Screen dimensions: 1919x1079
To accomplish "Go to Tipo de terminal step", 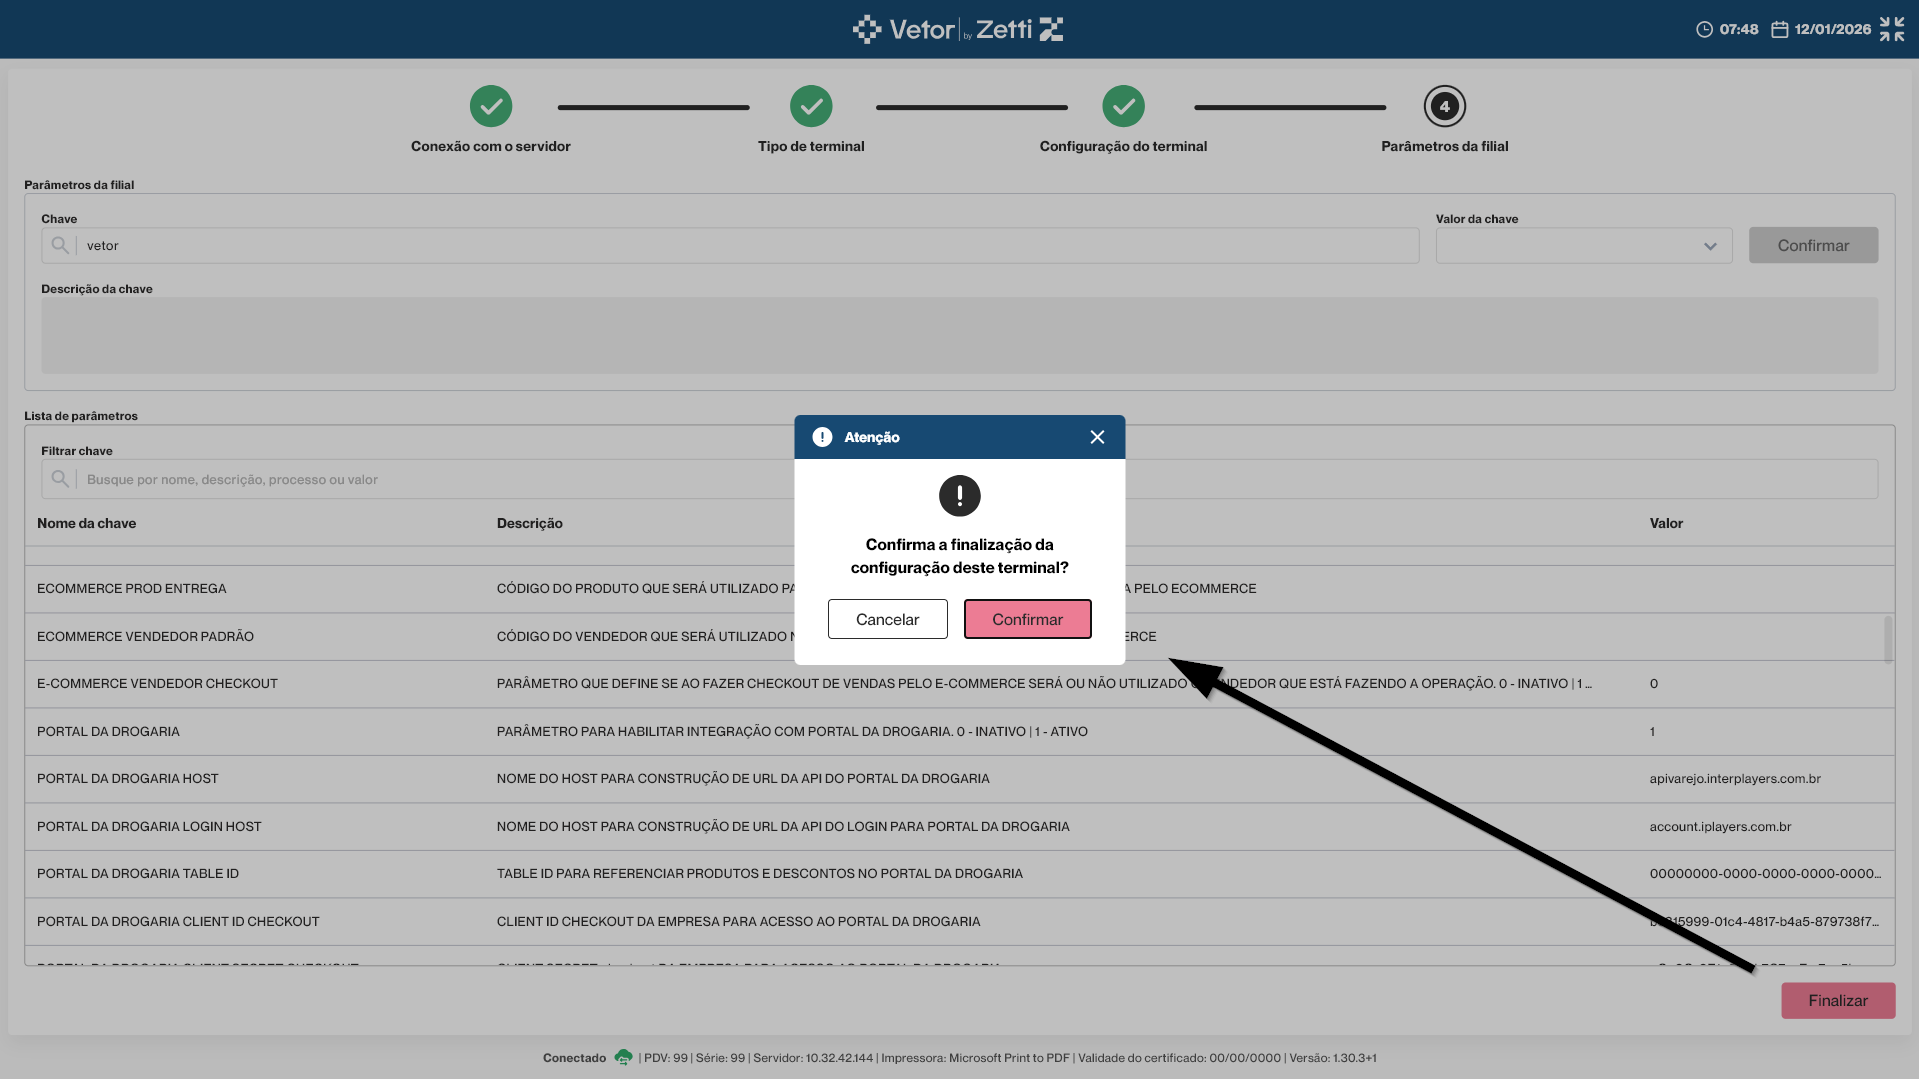I will coord(811,106).
